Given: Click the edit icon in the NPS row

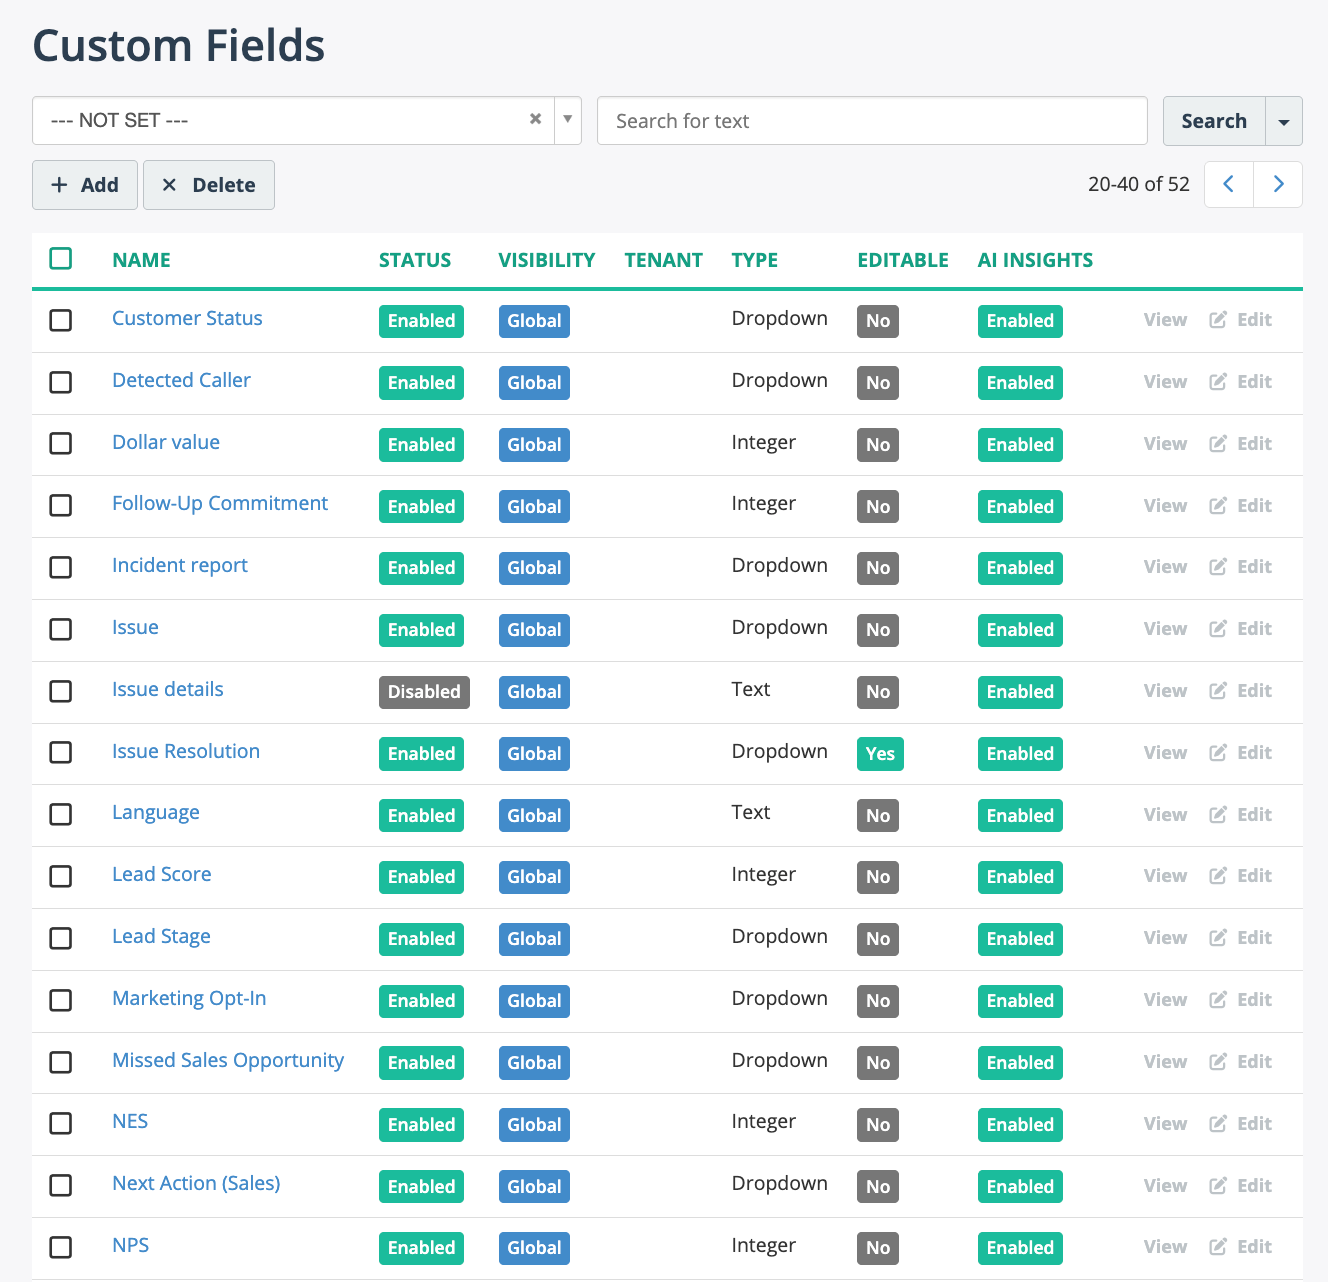Looking at the screenshot, I should [1218, 1247].
